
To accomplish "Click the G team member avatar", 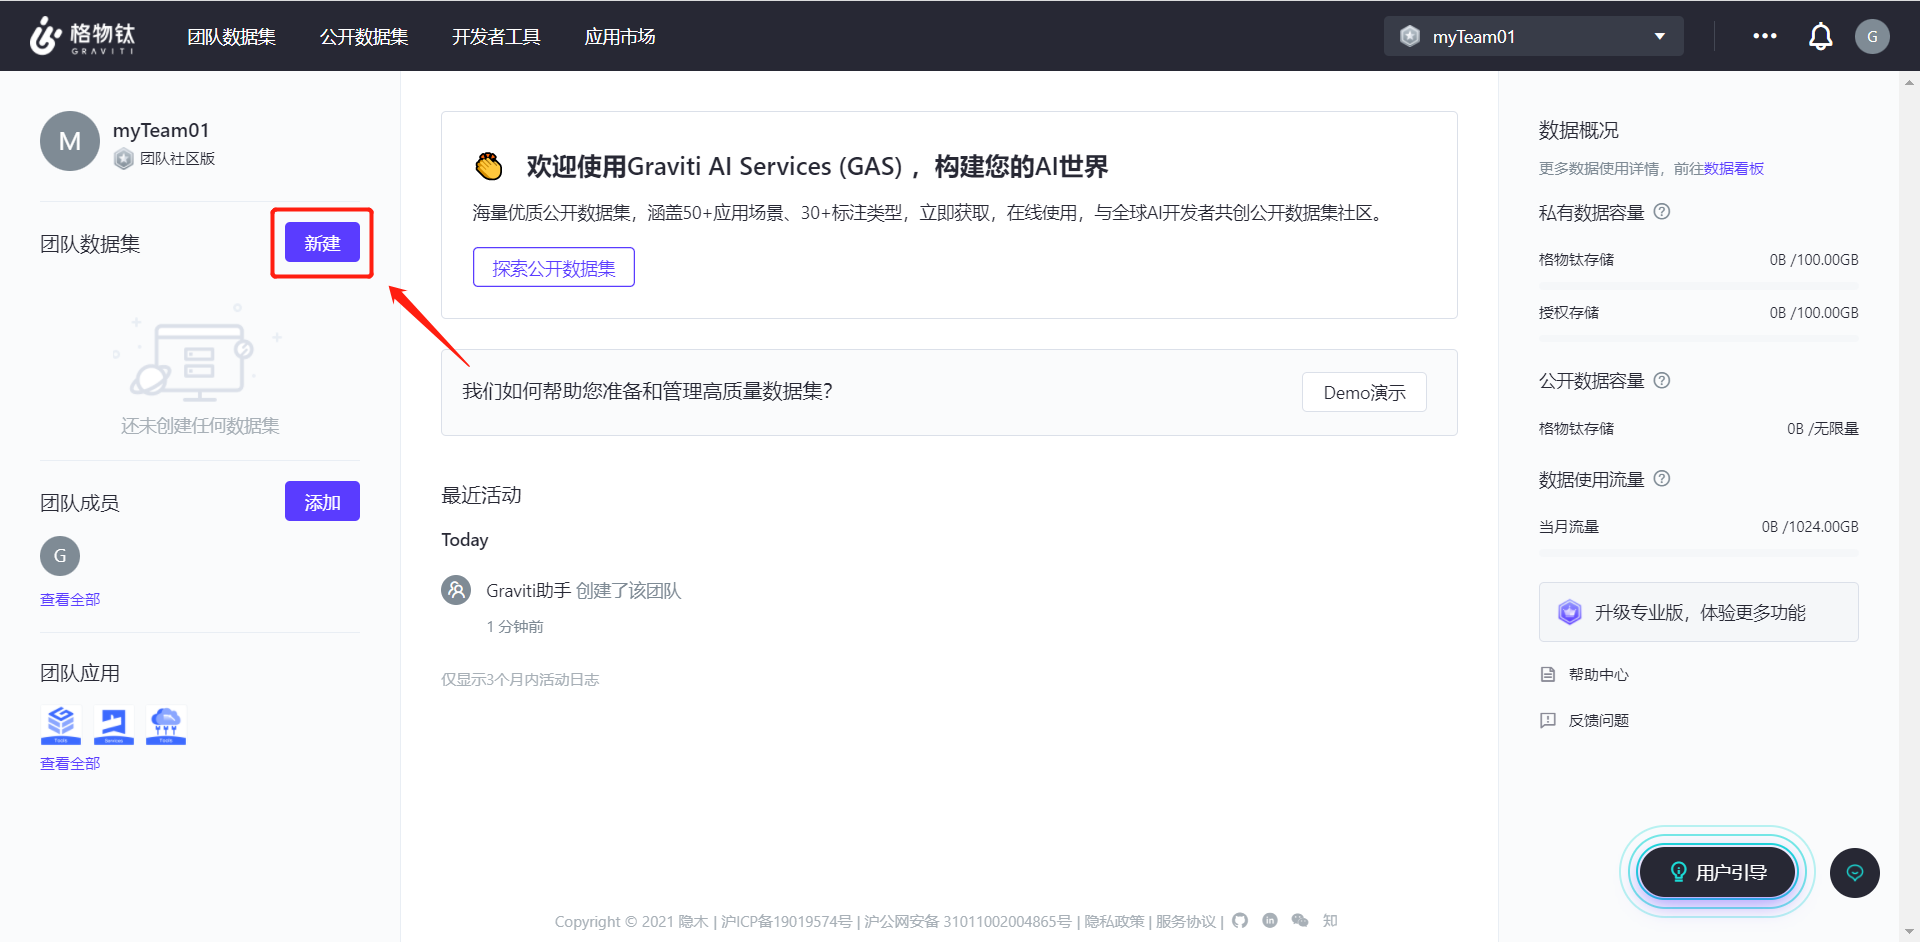I will coord(60,556).
